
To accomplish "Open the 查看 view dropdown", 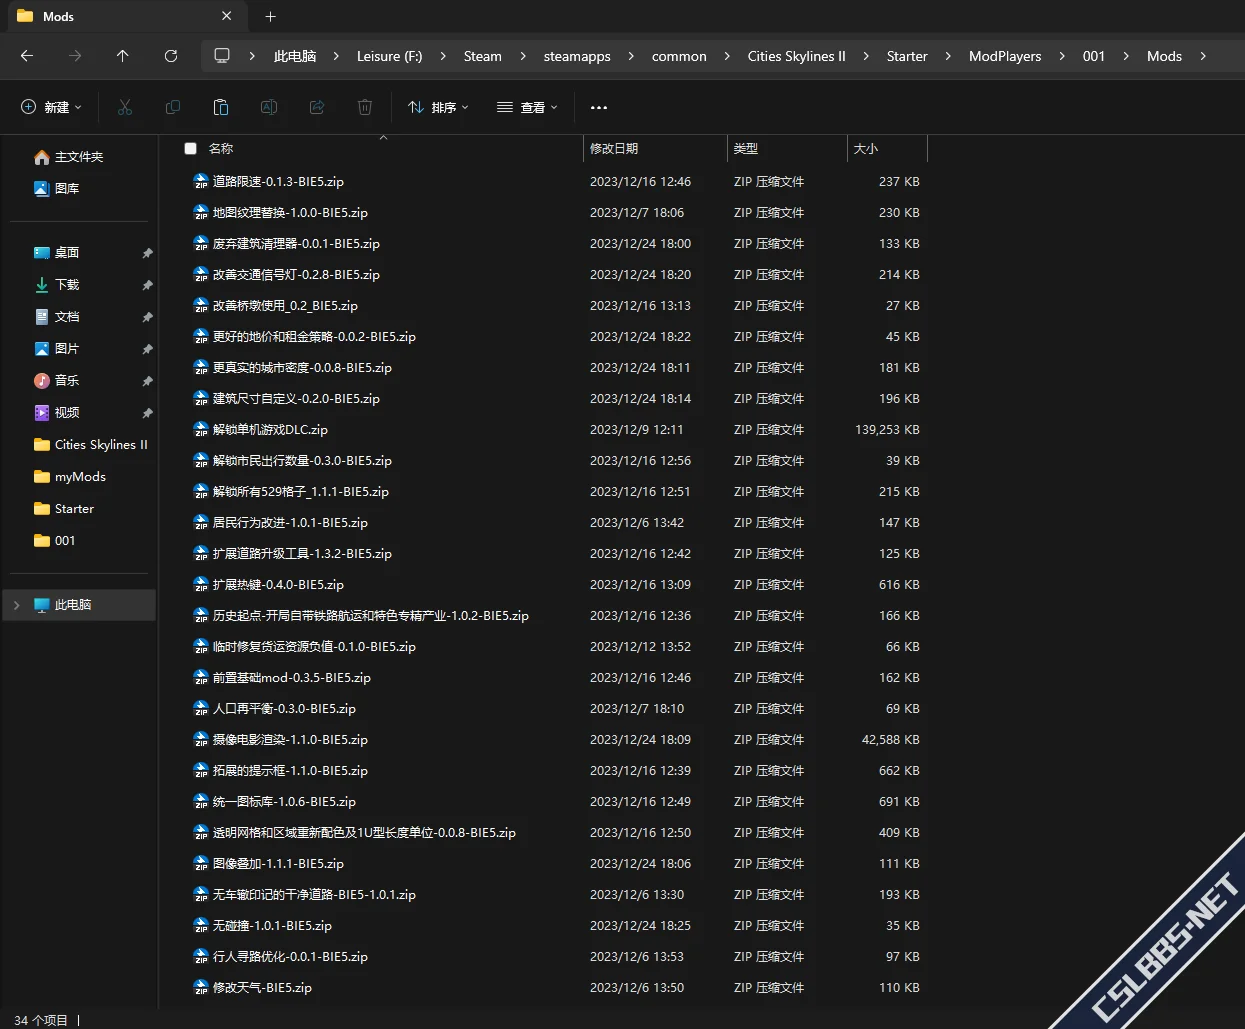I will [527, 107].
